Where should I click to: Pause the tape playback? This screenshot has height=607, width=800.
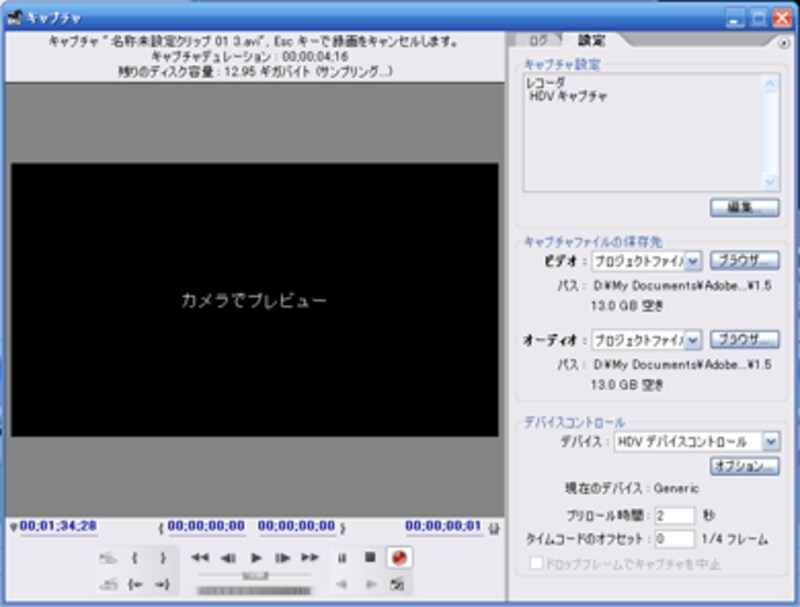point(342,558)
